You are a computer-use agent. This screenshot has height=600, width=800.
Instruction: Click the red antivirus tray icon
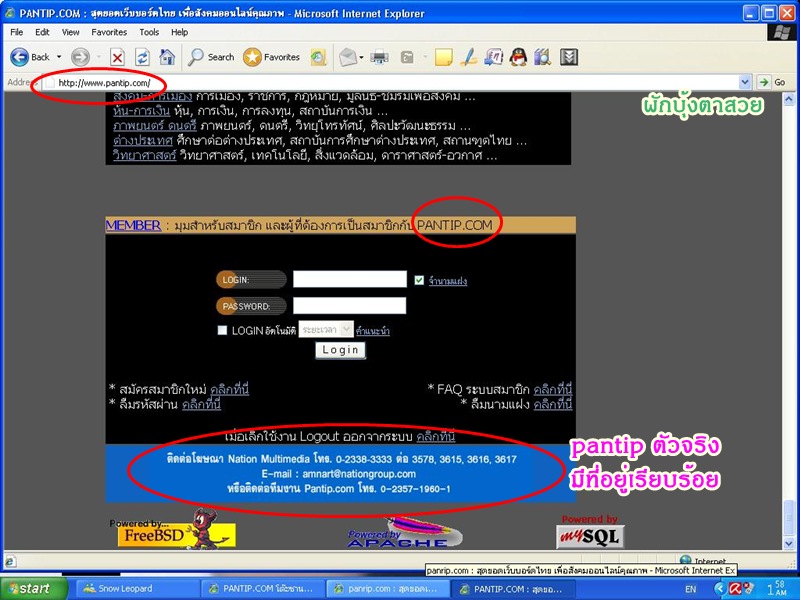point(735,589)
